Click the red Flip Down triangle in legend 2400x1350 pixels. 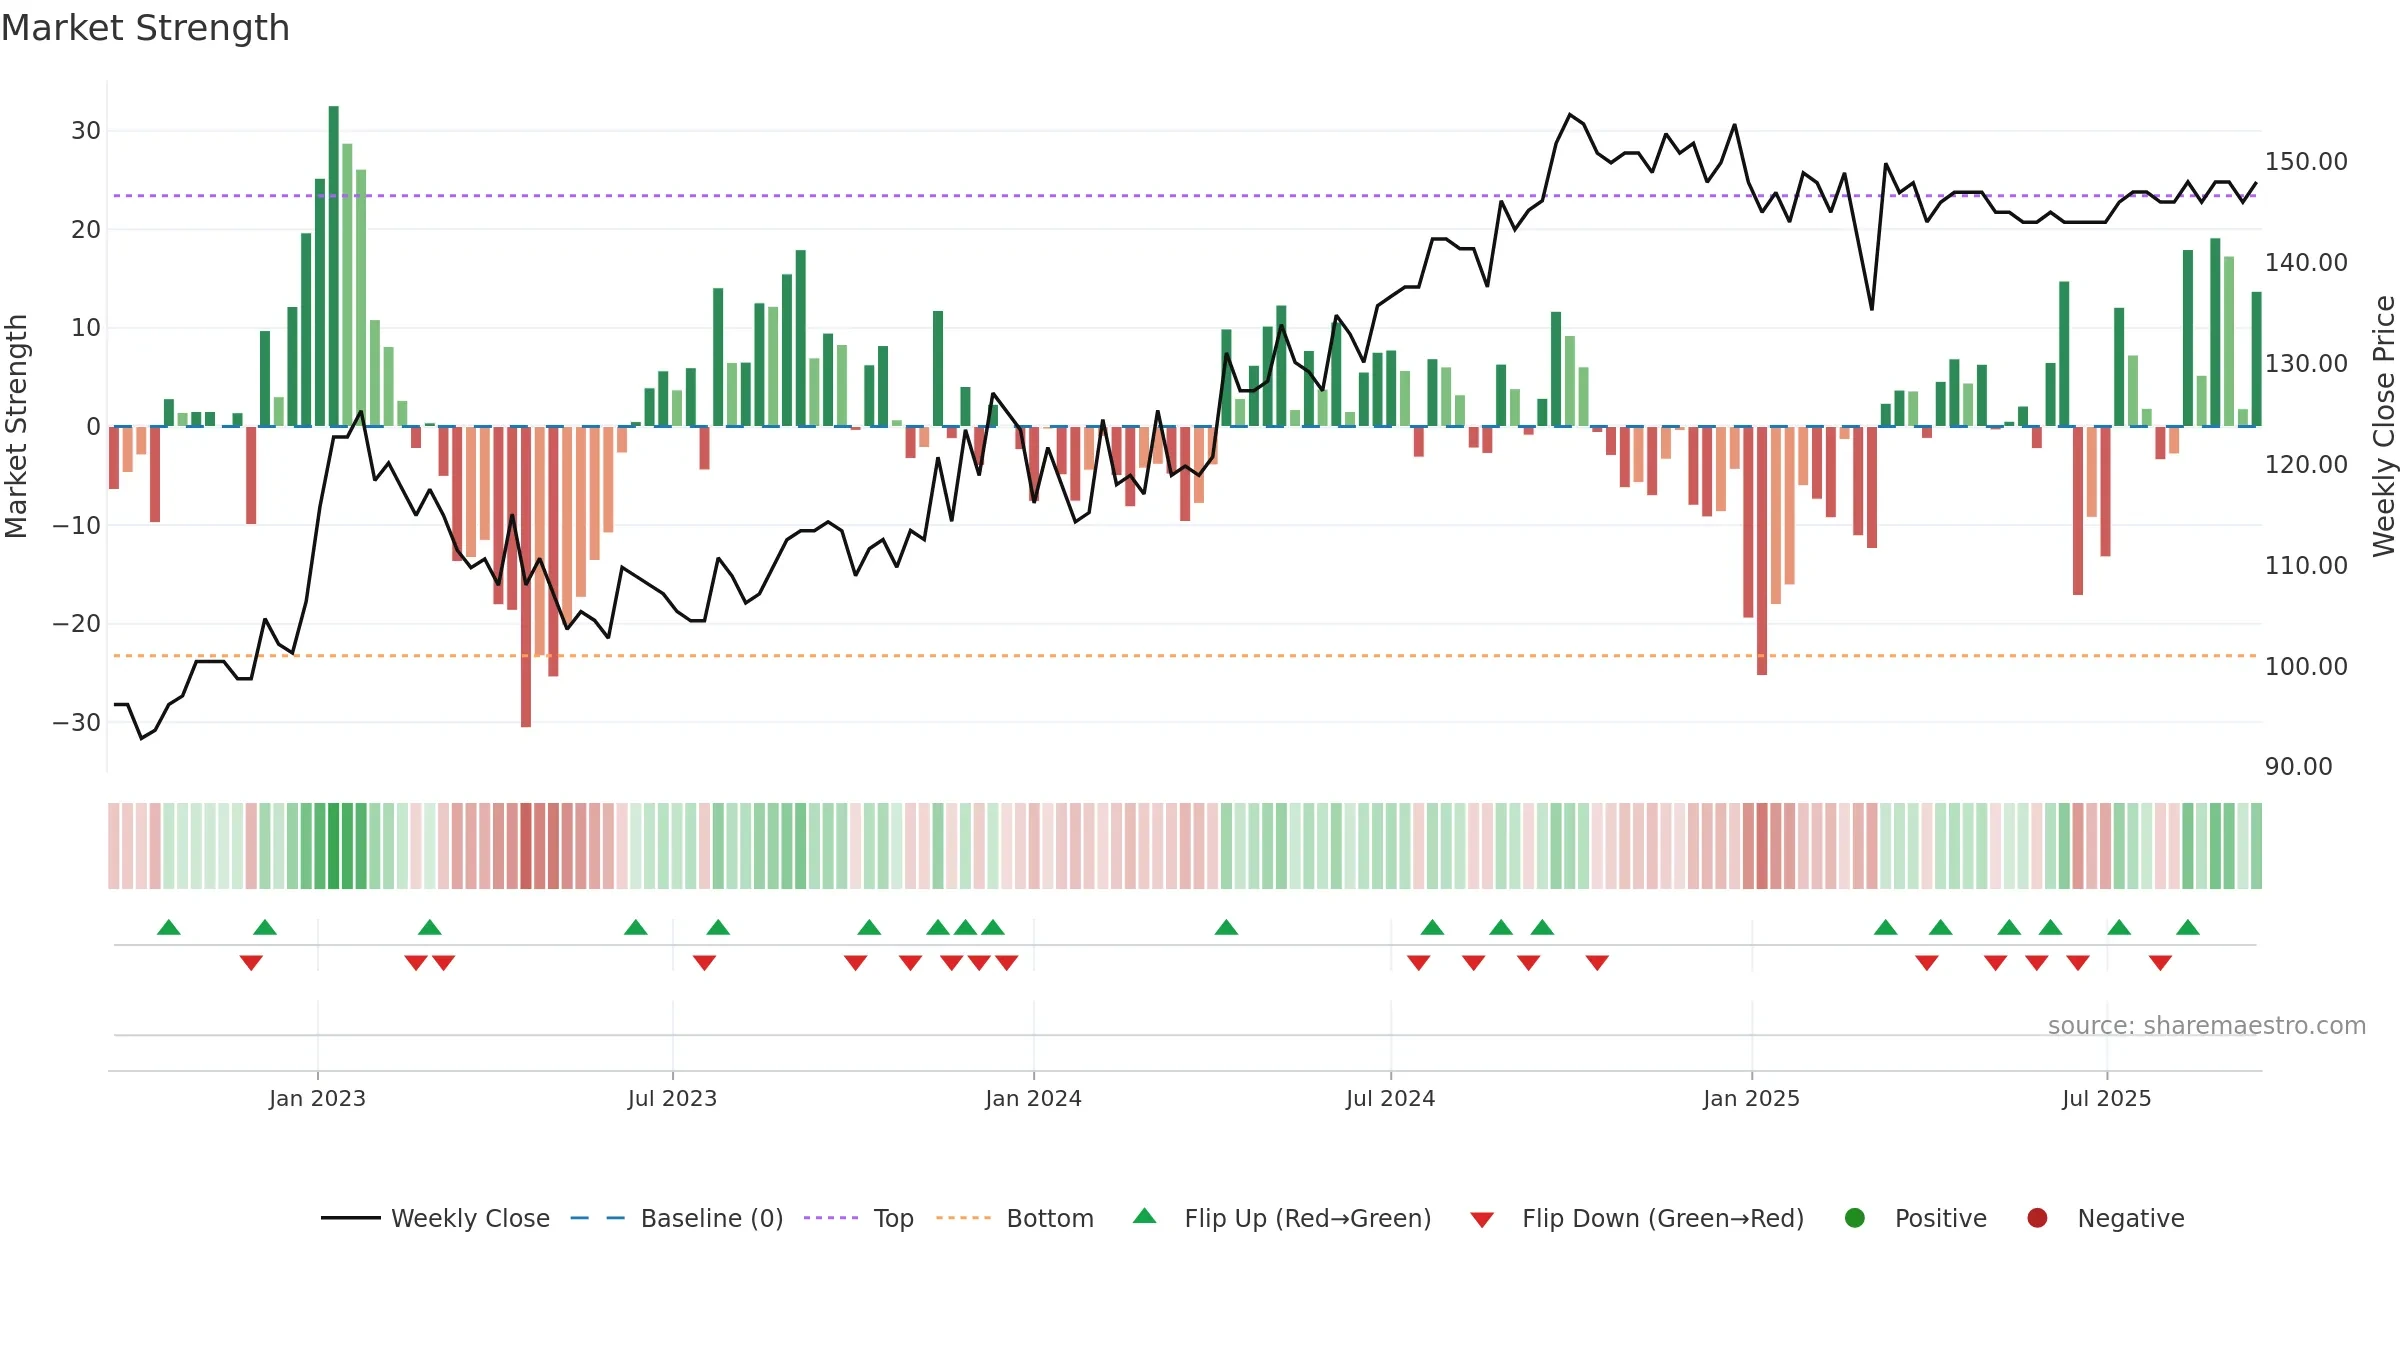pos(1482,1220)
